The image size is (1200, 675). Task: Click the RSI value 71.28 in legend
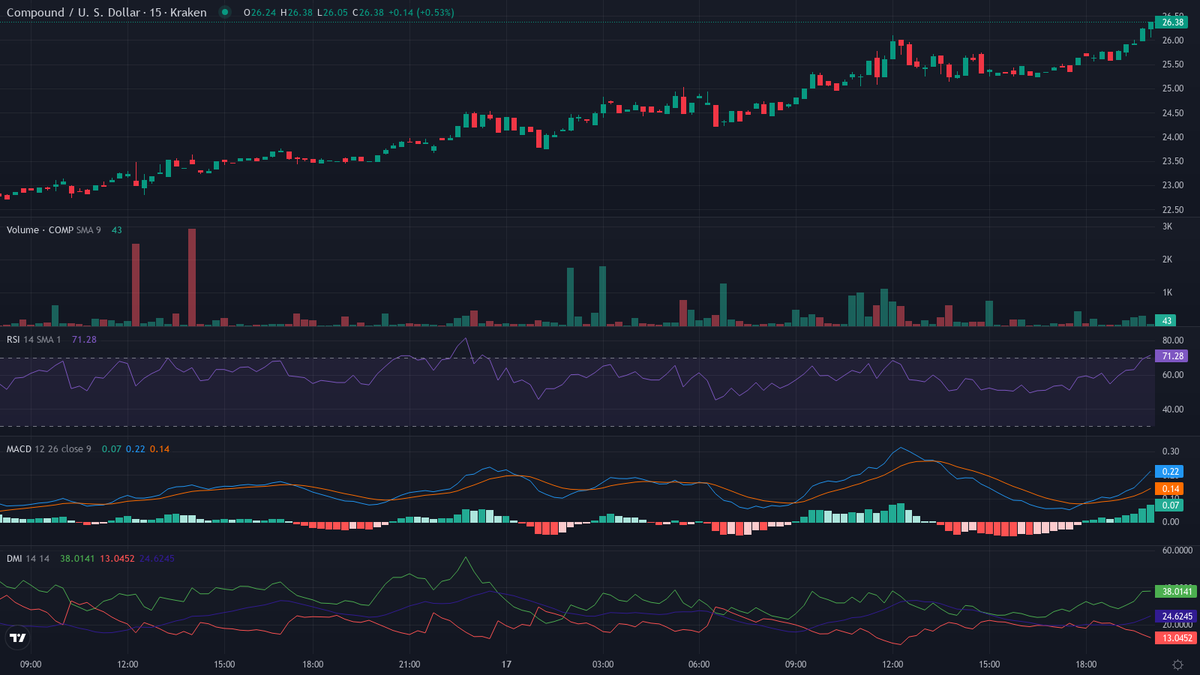86,340
